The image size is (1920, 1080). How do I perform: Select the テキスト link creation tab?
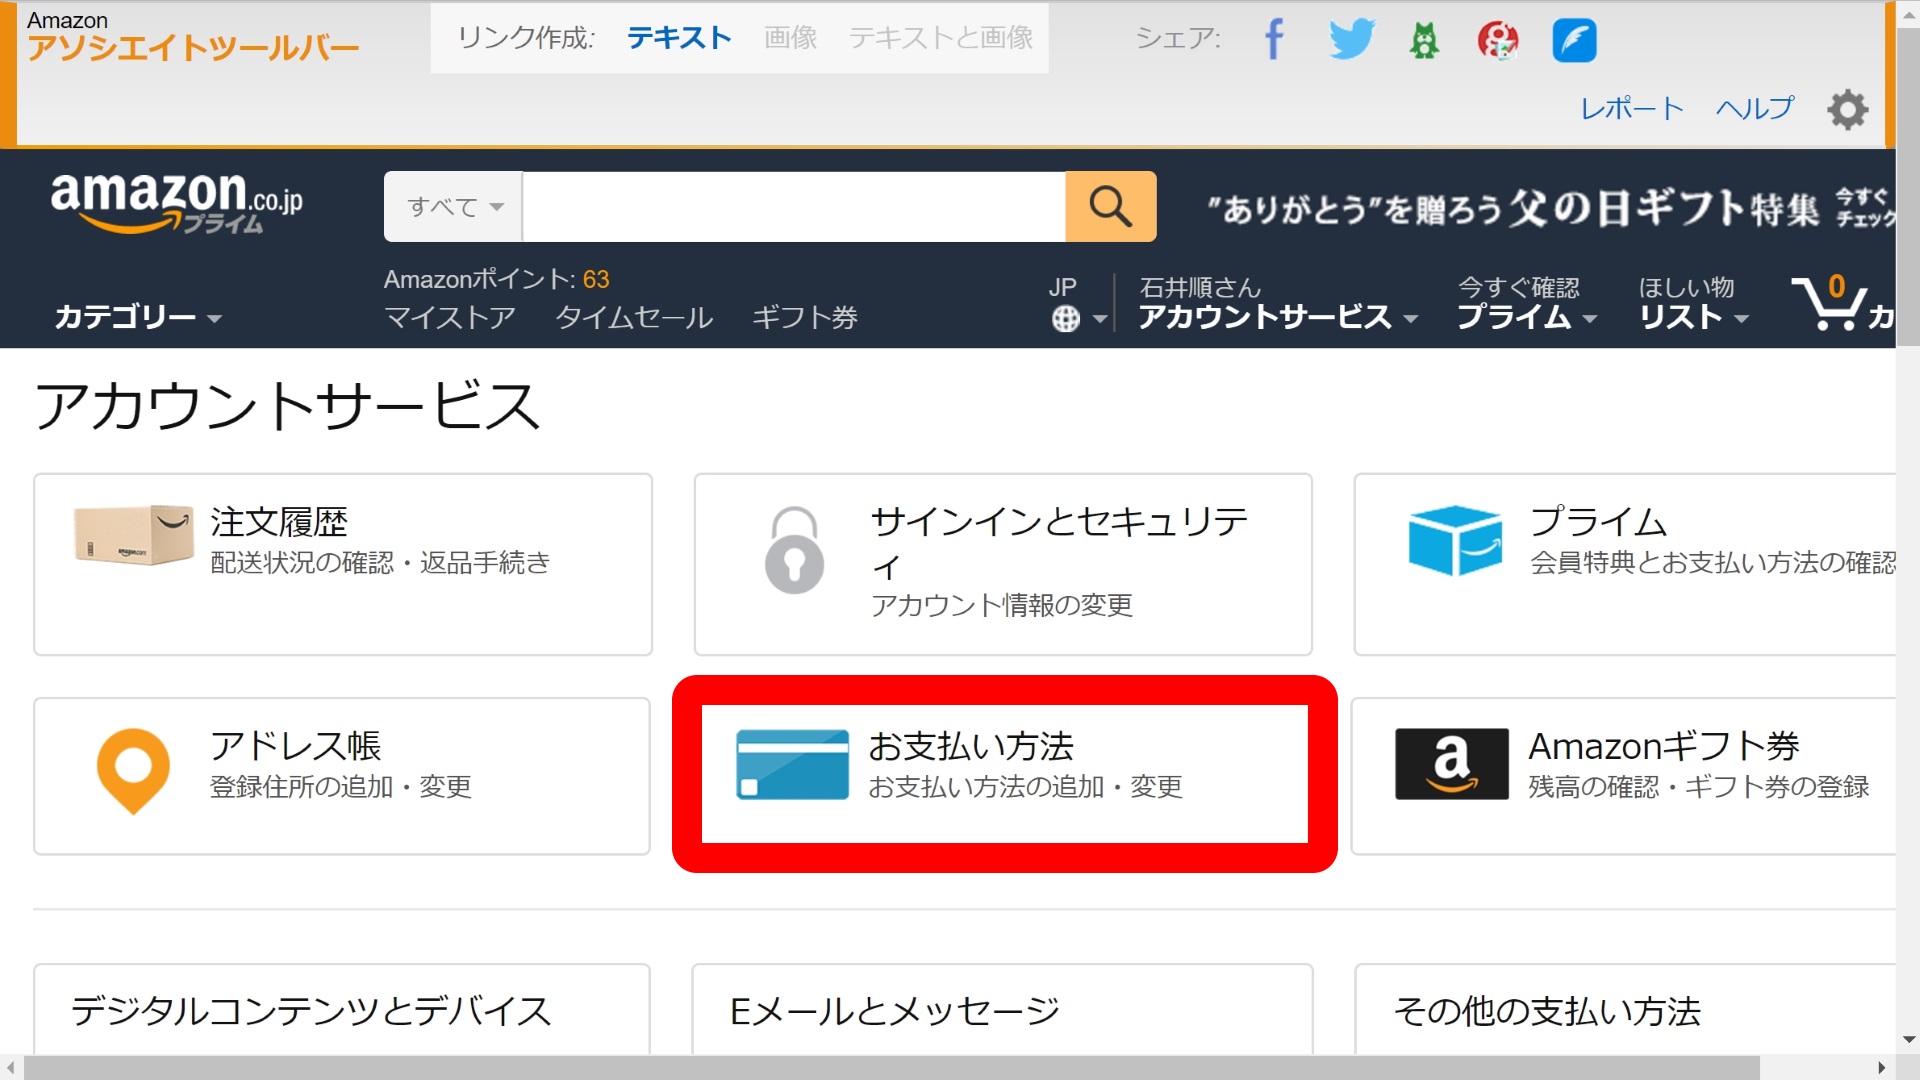click(679, 38)
